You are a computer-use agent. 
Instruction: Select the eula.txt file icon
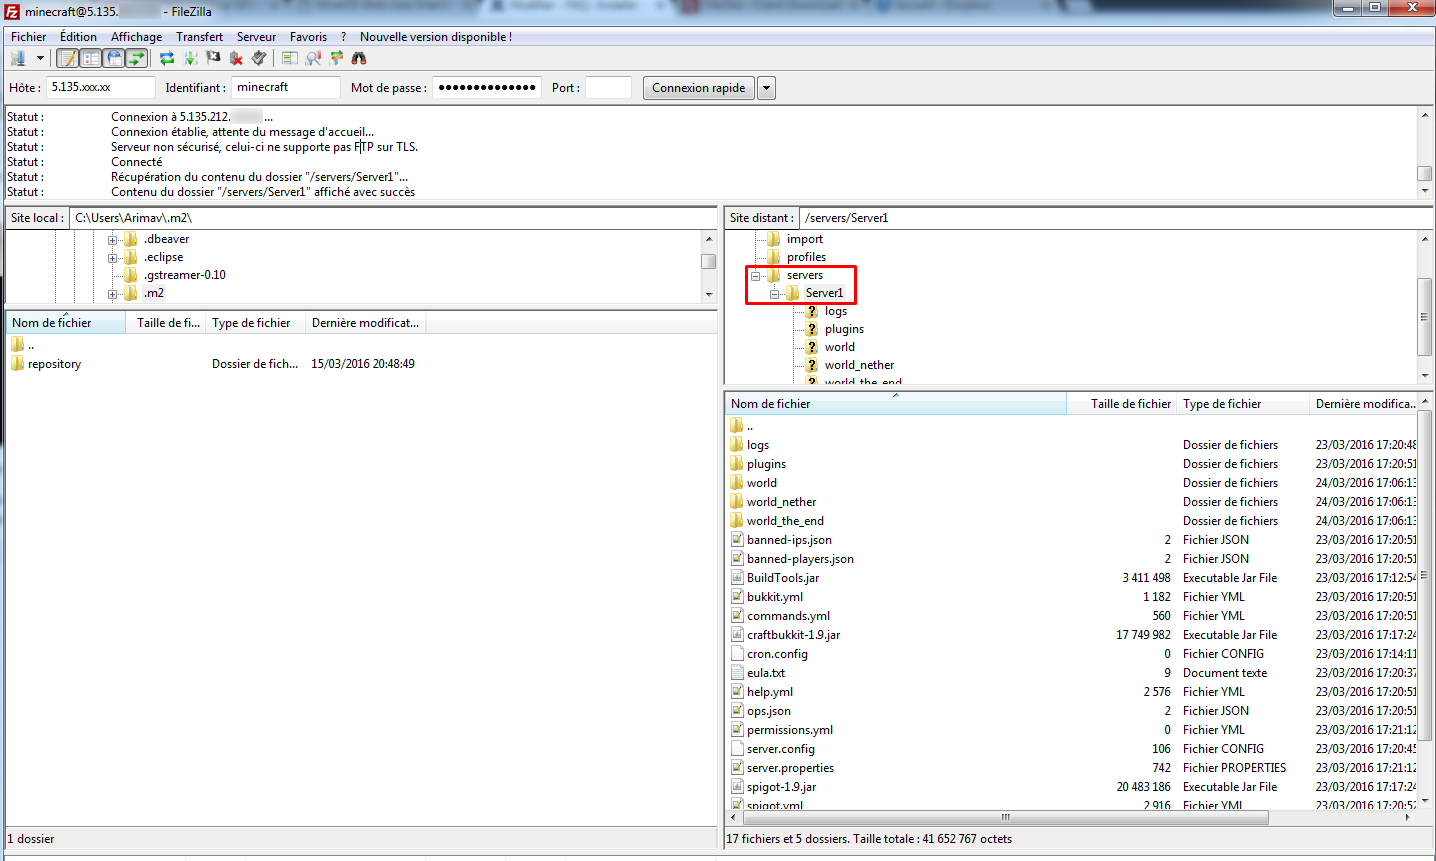pos(737,673)
